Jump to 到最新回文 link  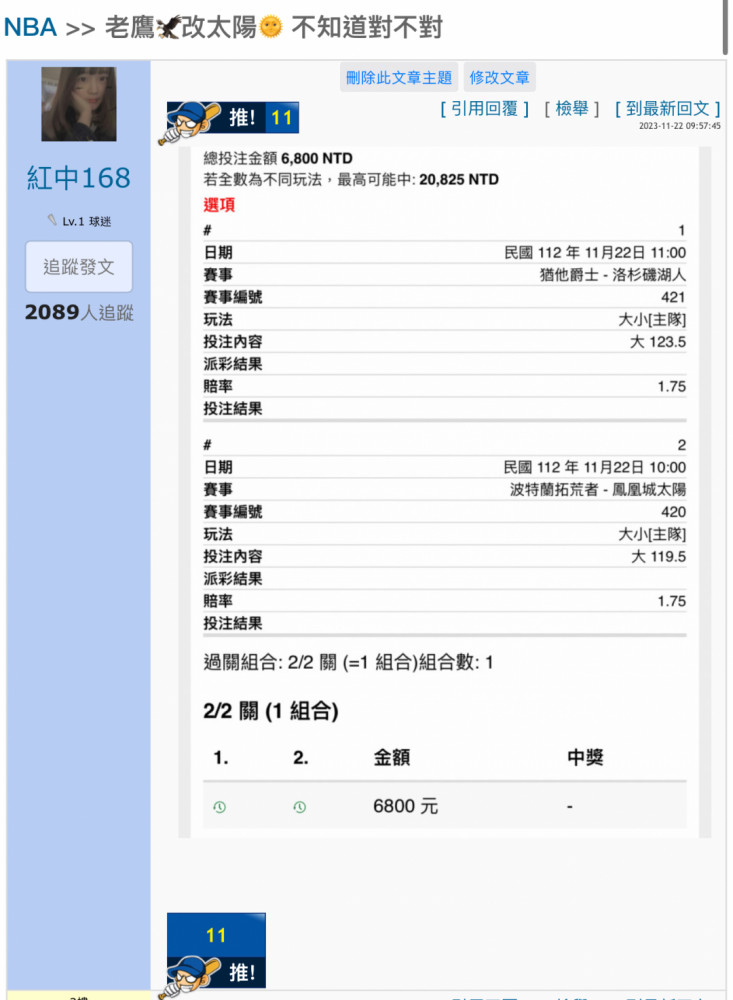tap(667, 109)
